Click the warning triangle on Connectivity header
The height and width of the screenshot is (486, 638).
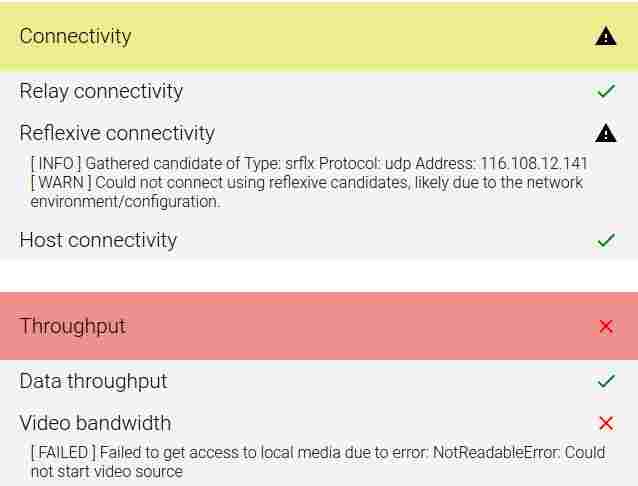605,36
